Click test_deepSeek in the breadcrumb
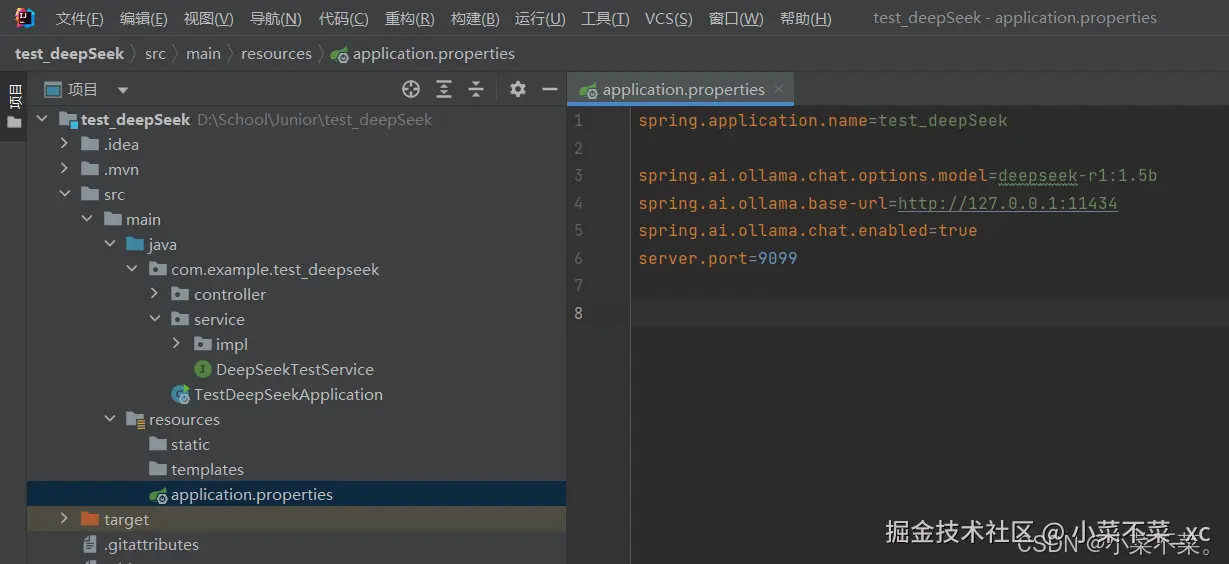Screen dimensions: 1229x564 click(x=69, y=54)
